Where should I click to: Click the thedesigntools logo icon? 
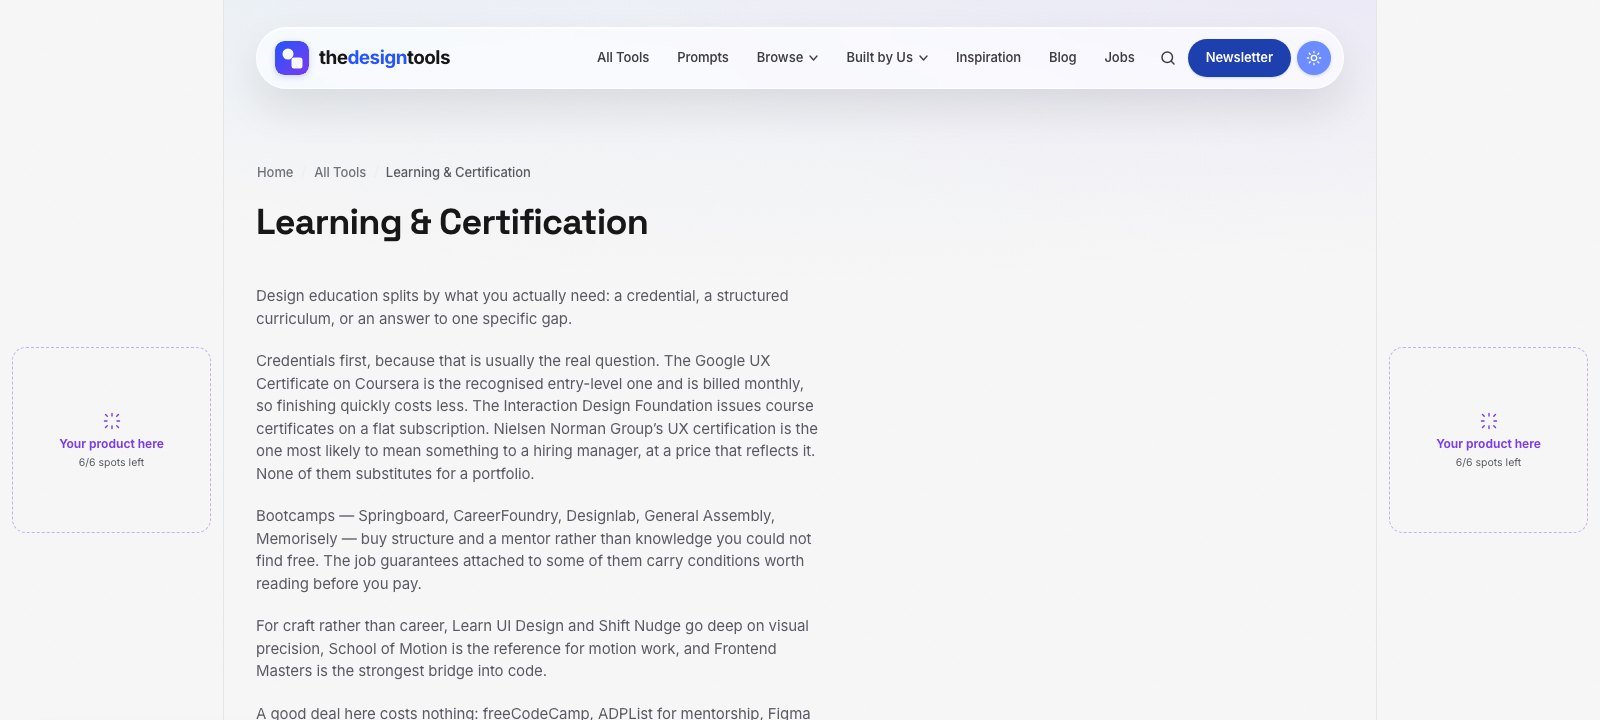(292, 58)
